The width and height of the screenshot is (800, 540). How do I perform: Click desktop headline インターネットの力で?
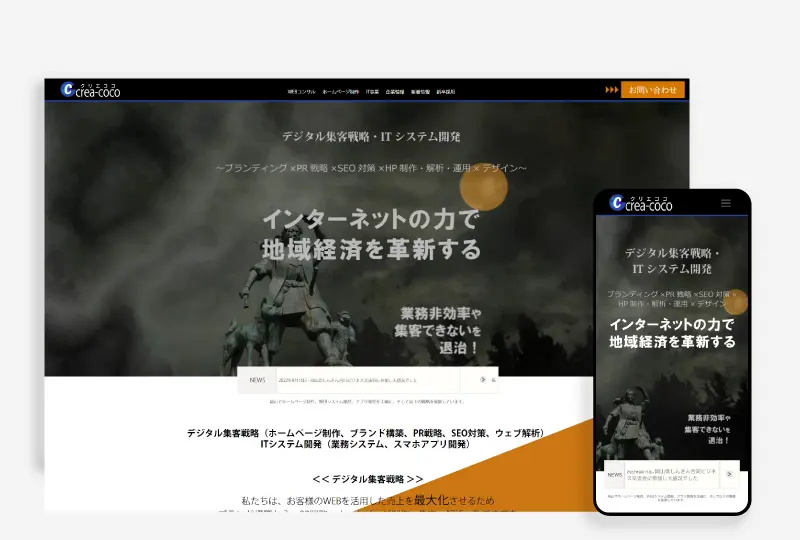[x=371, y=219]
